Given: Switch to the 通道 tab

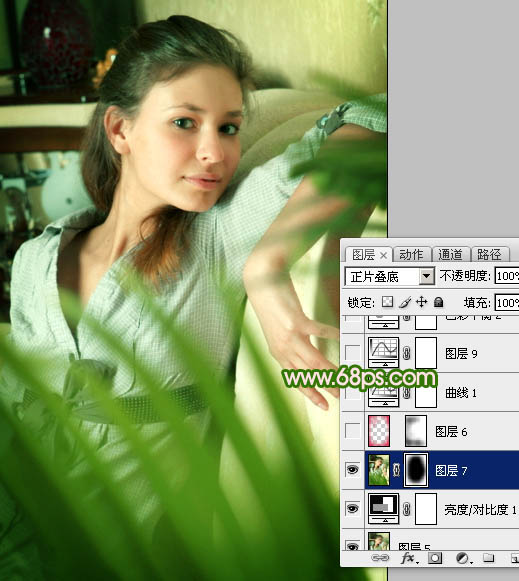Looking at the screenshot, I should pos(450,255).
